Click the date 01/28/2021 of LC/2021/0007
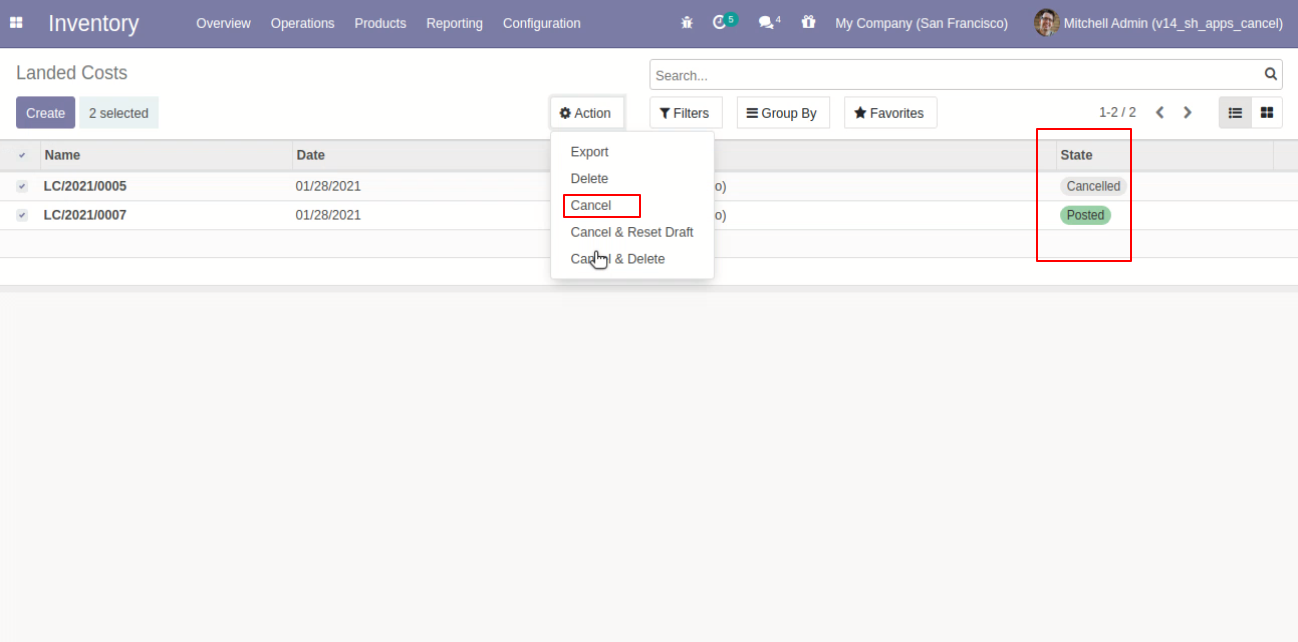1298x642 pixels. coord(328,215)
